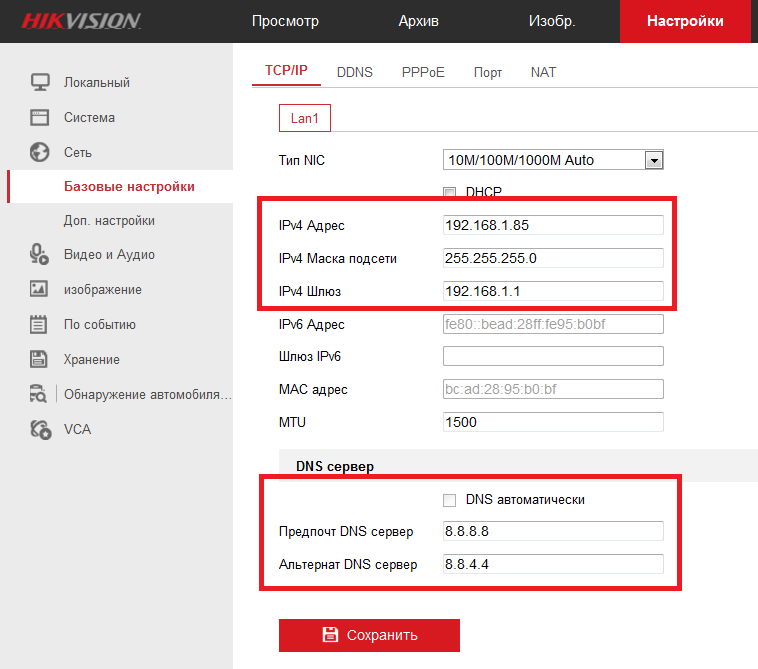Click the Local monitor icon in sidebar
This screenshot has width=758, height=669.
(40, 82)
